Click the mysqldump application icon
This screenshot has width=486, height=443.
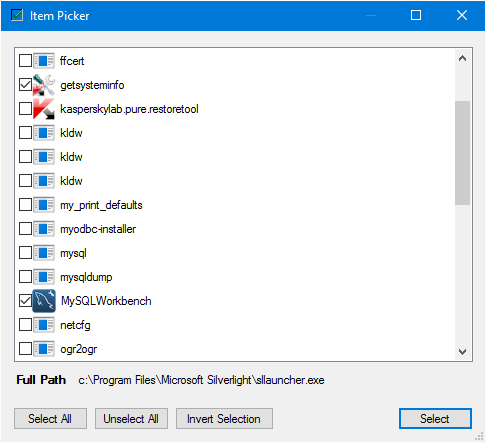click(x=44, y=277)
